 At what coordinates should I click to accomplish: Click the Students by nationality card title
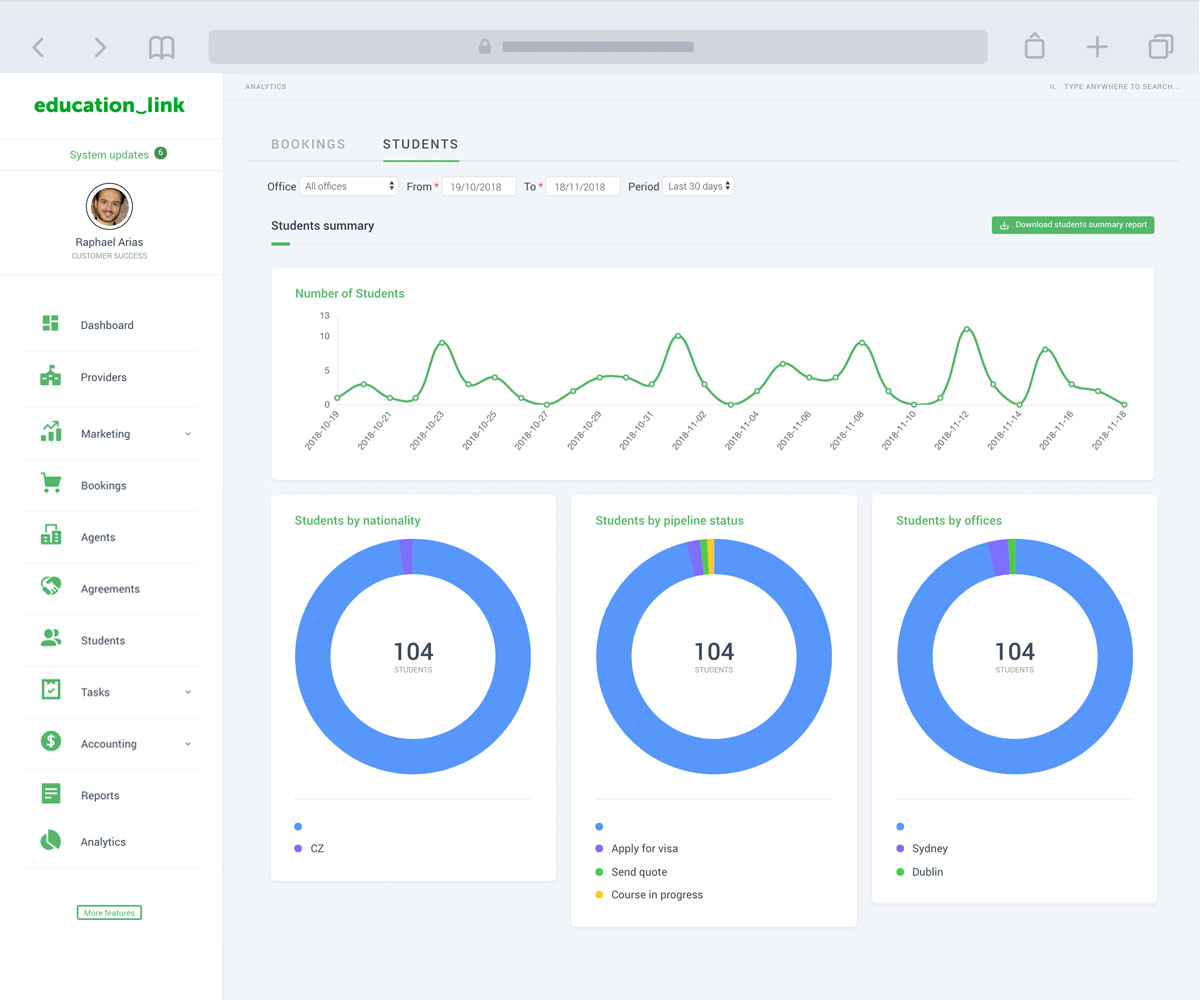pos(357,521)
